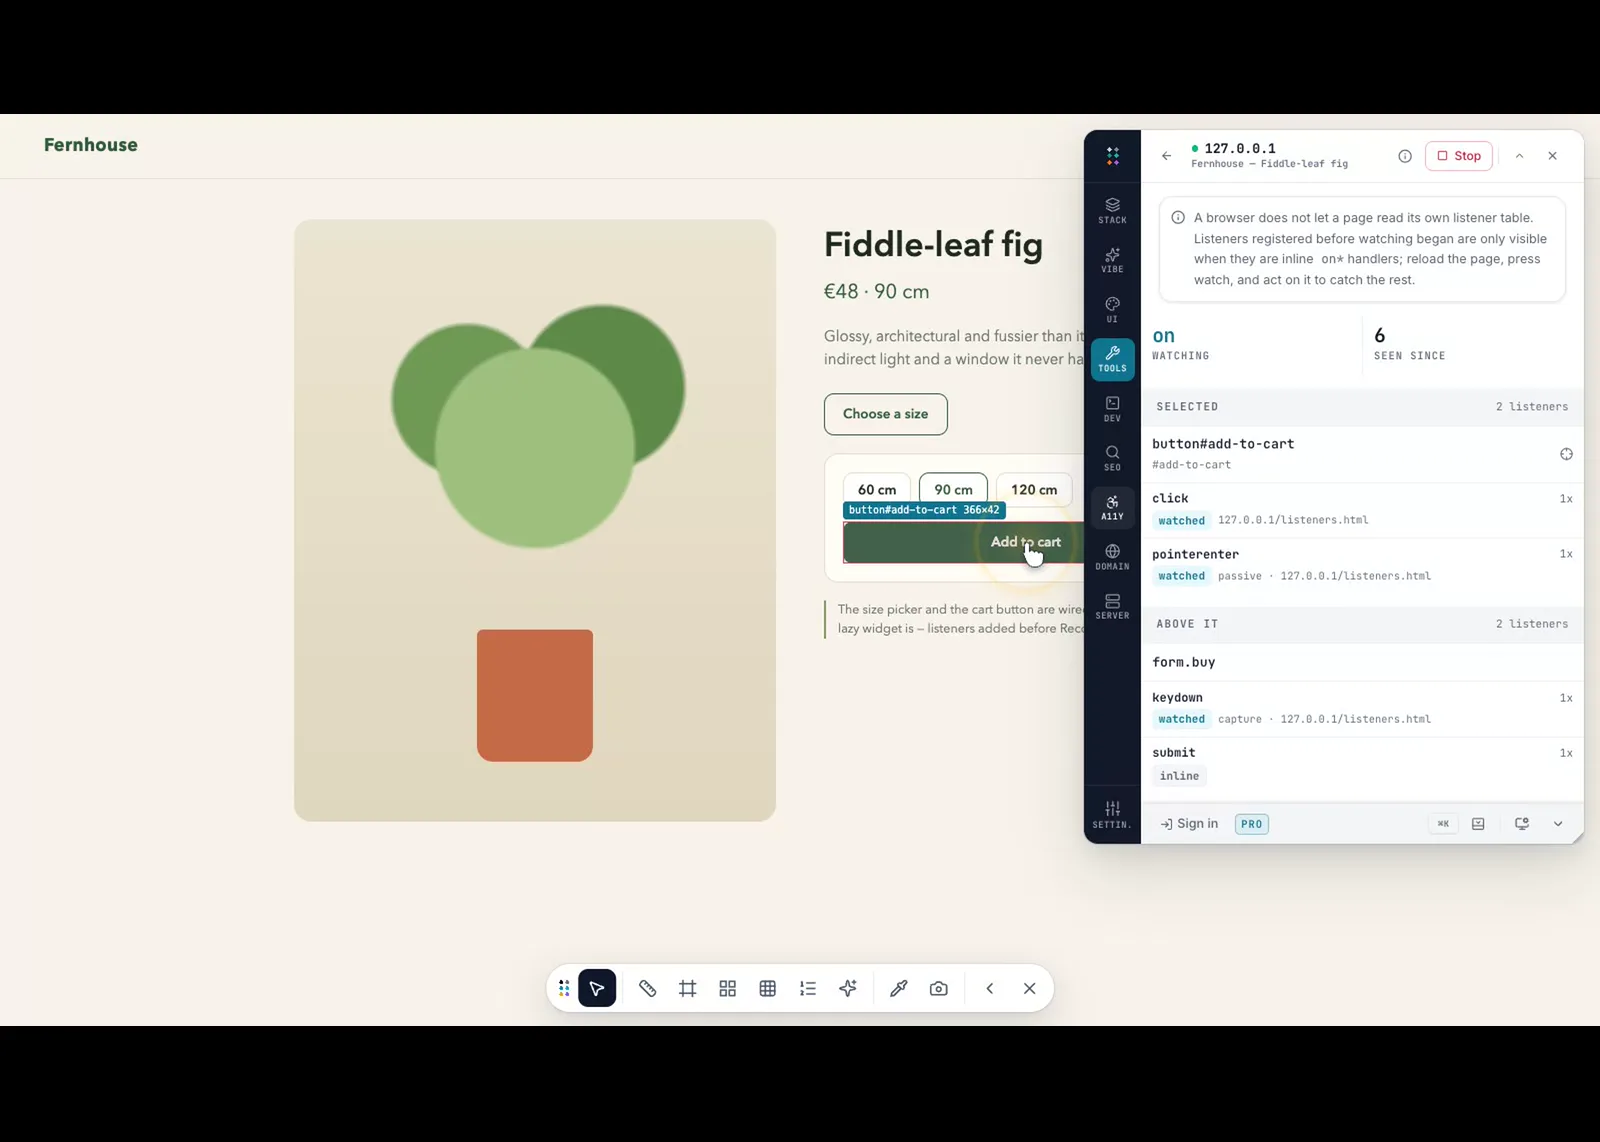Switch to the UI palette section
Screen dimensions: 1600x1142
(1112, 310)
